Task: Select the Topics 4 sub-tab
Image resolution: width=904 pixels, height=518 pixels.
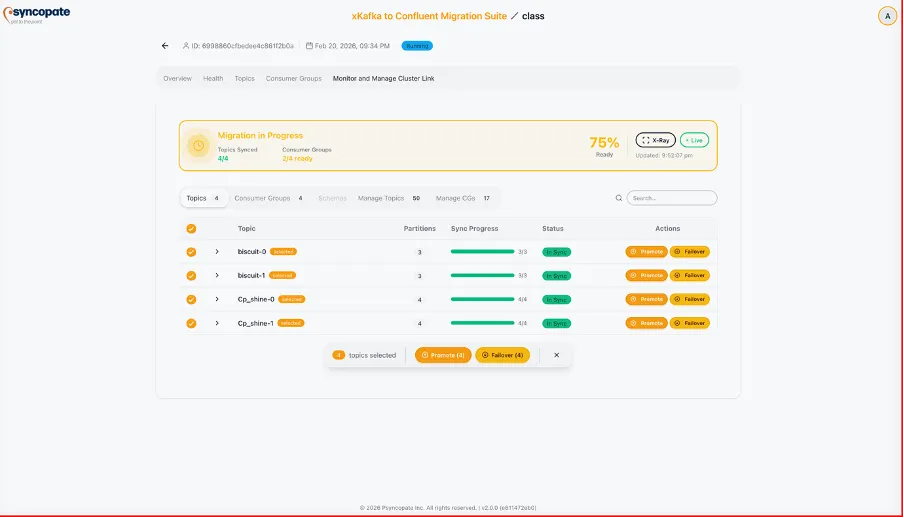Action: (x=204, y=198)
